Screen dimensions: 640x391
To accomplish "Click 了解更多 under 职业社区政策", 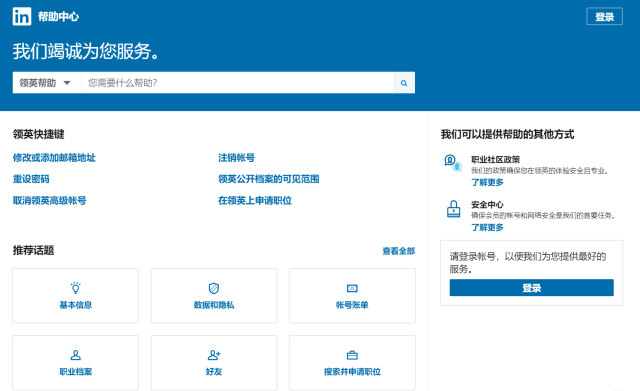I will point(487,182).
